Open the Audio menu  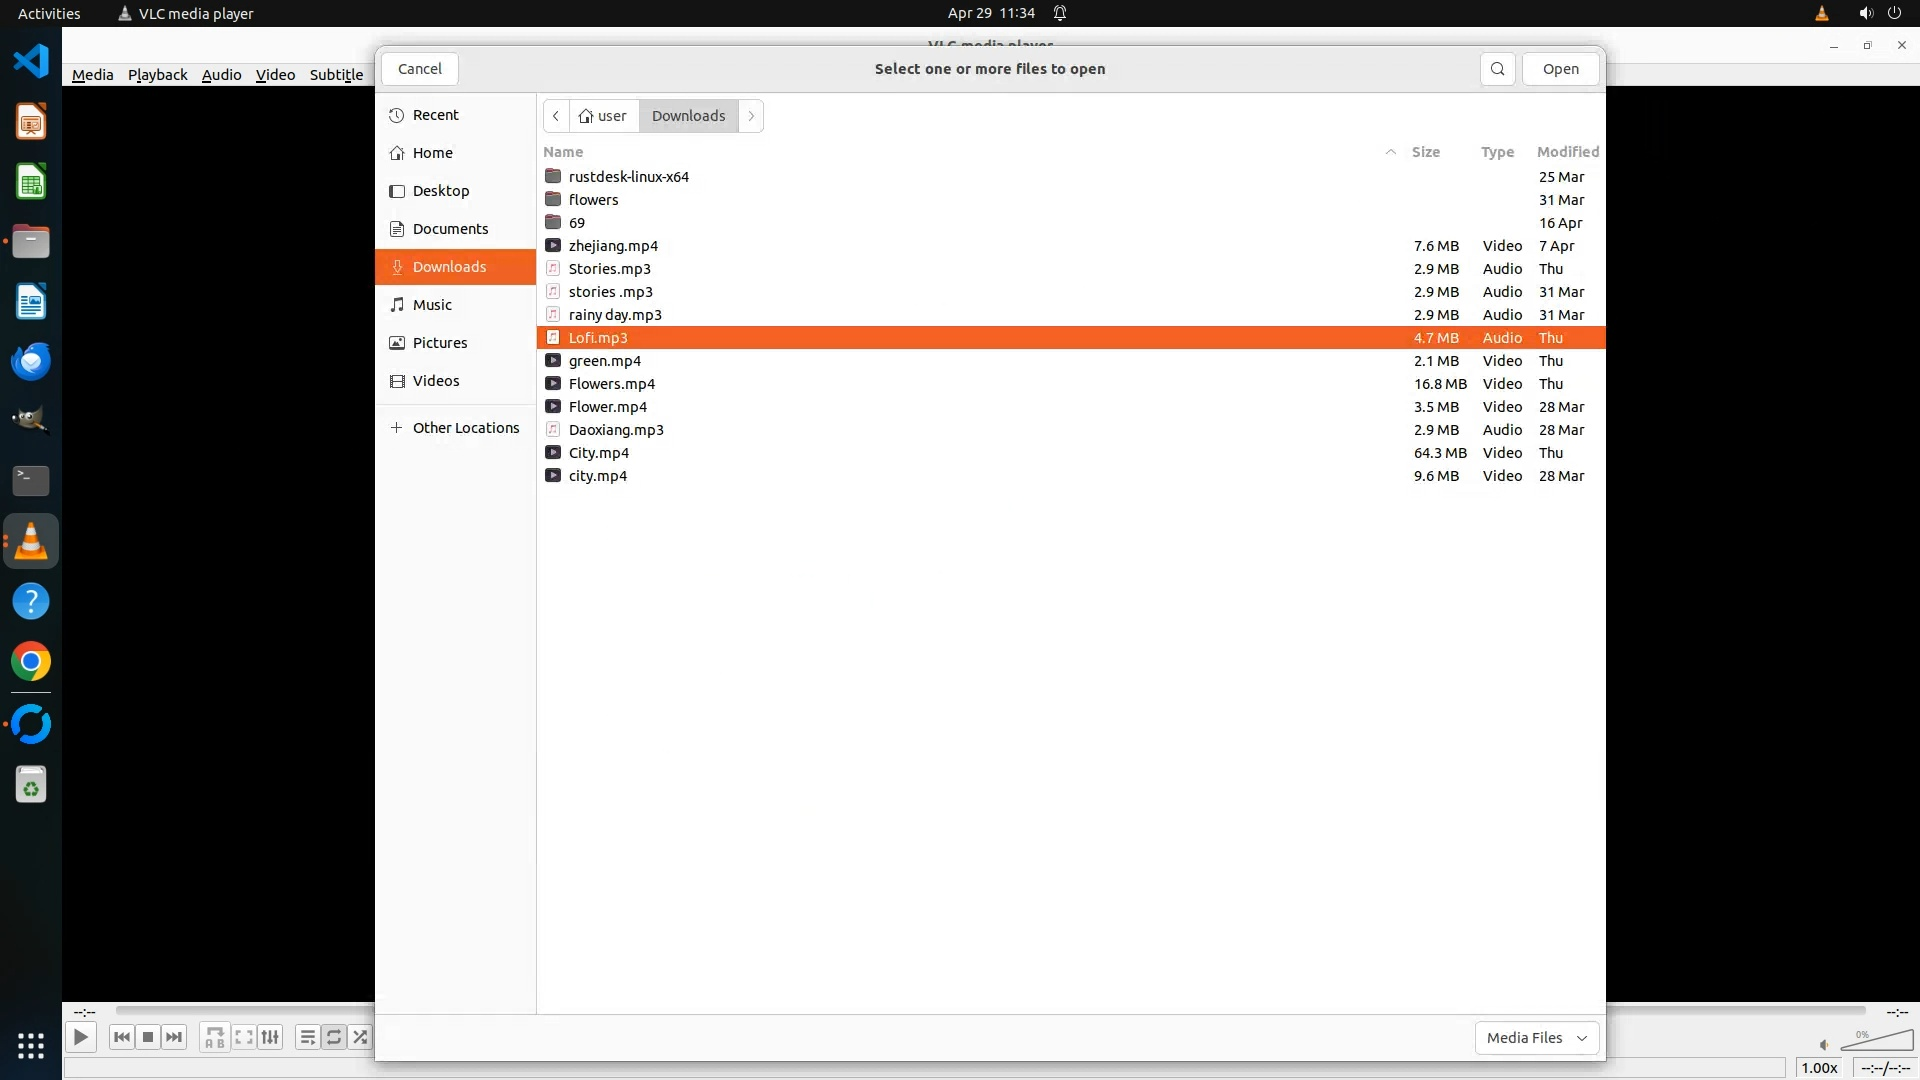tap(221, 75)
